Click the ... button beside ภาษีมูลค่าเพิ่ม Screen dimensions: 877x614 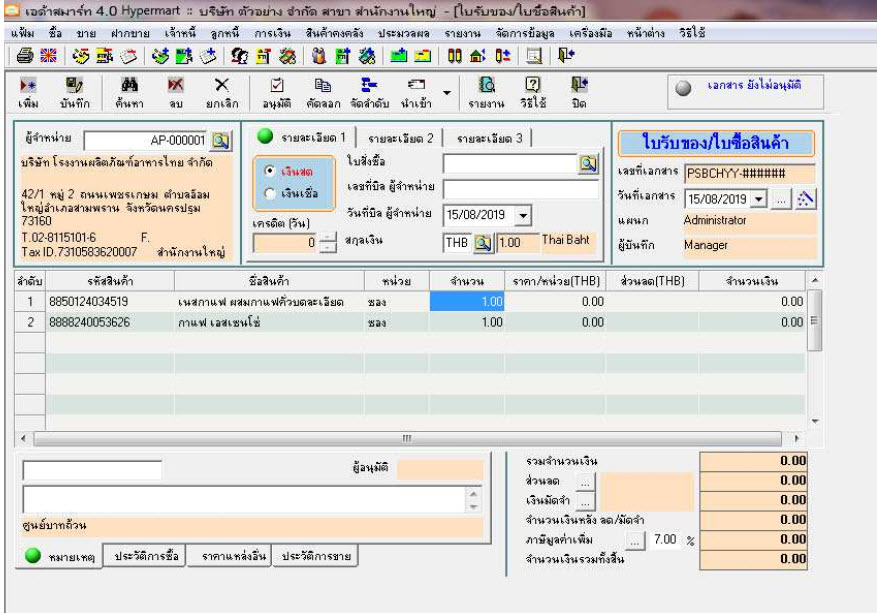[634, 541]
